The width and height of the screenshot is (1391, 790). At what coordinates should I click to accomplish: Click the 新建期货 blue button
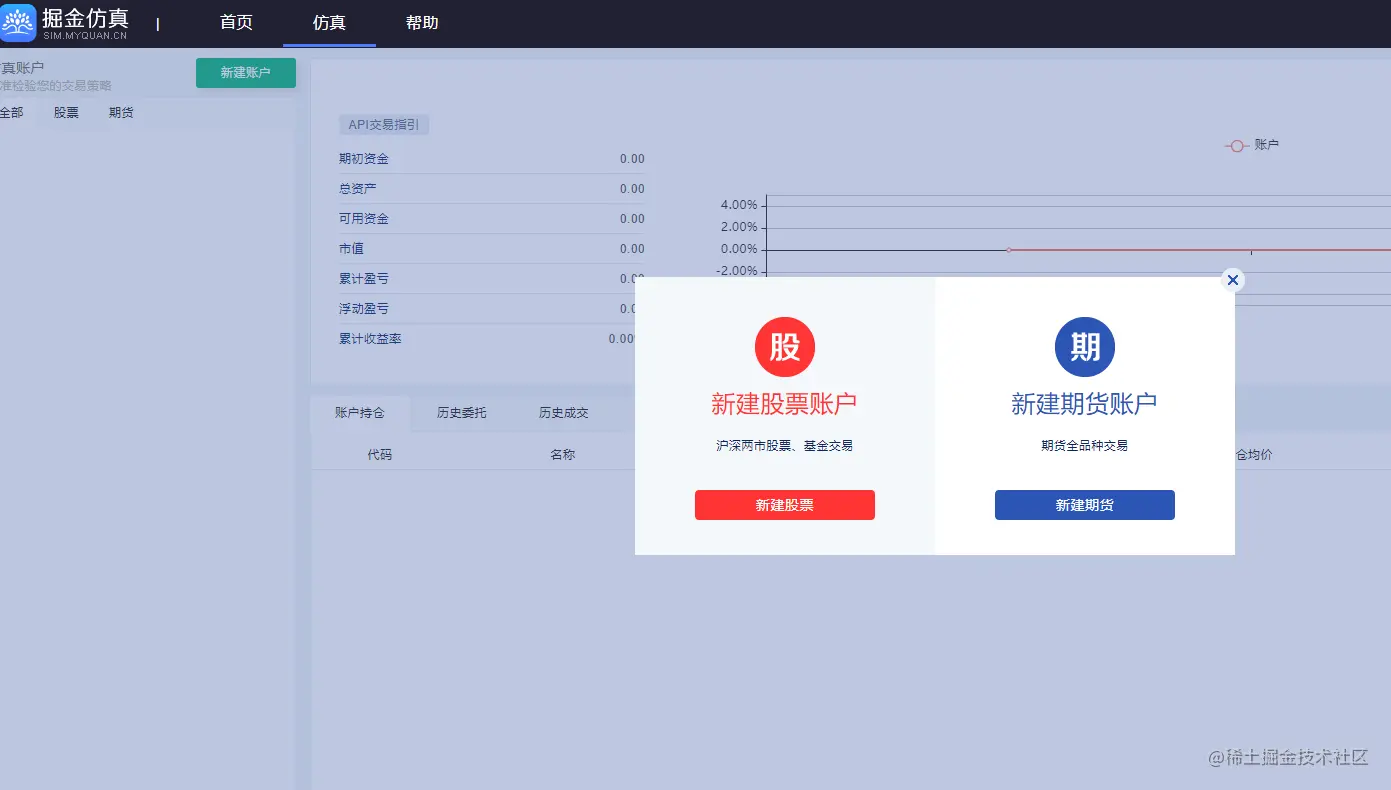(1084, 505)
